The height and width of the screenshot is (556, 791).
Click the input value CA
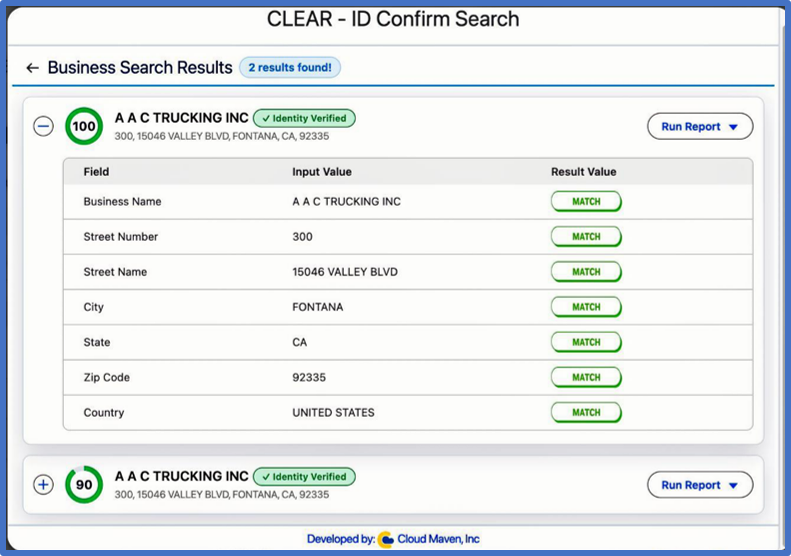click(x=300, y=342)
